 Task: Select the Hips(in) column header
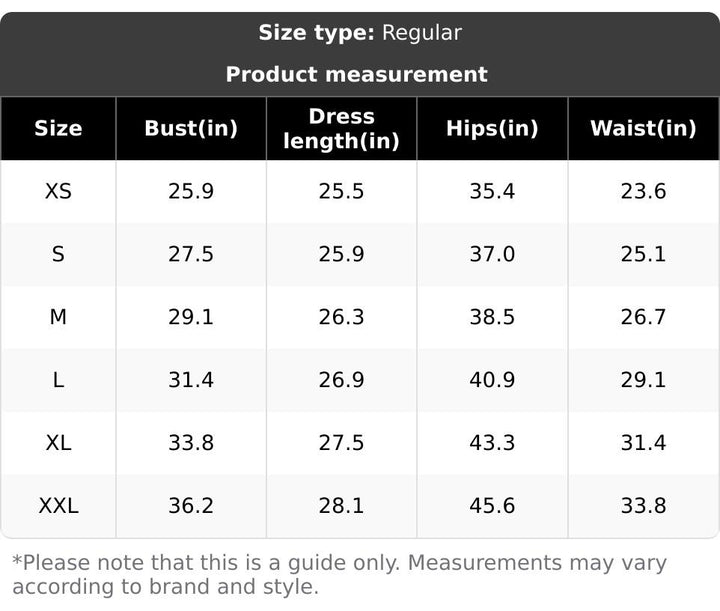[492, 128]
